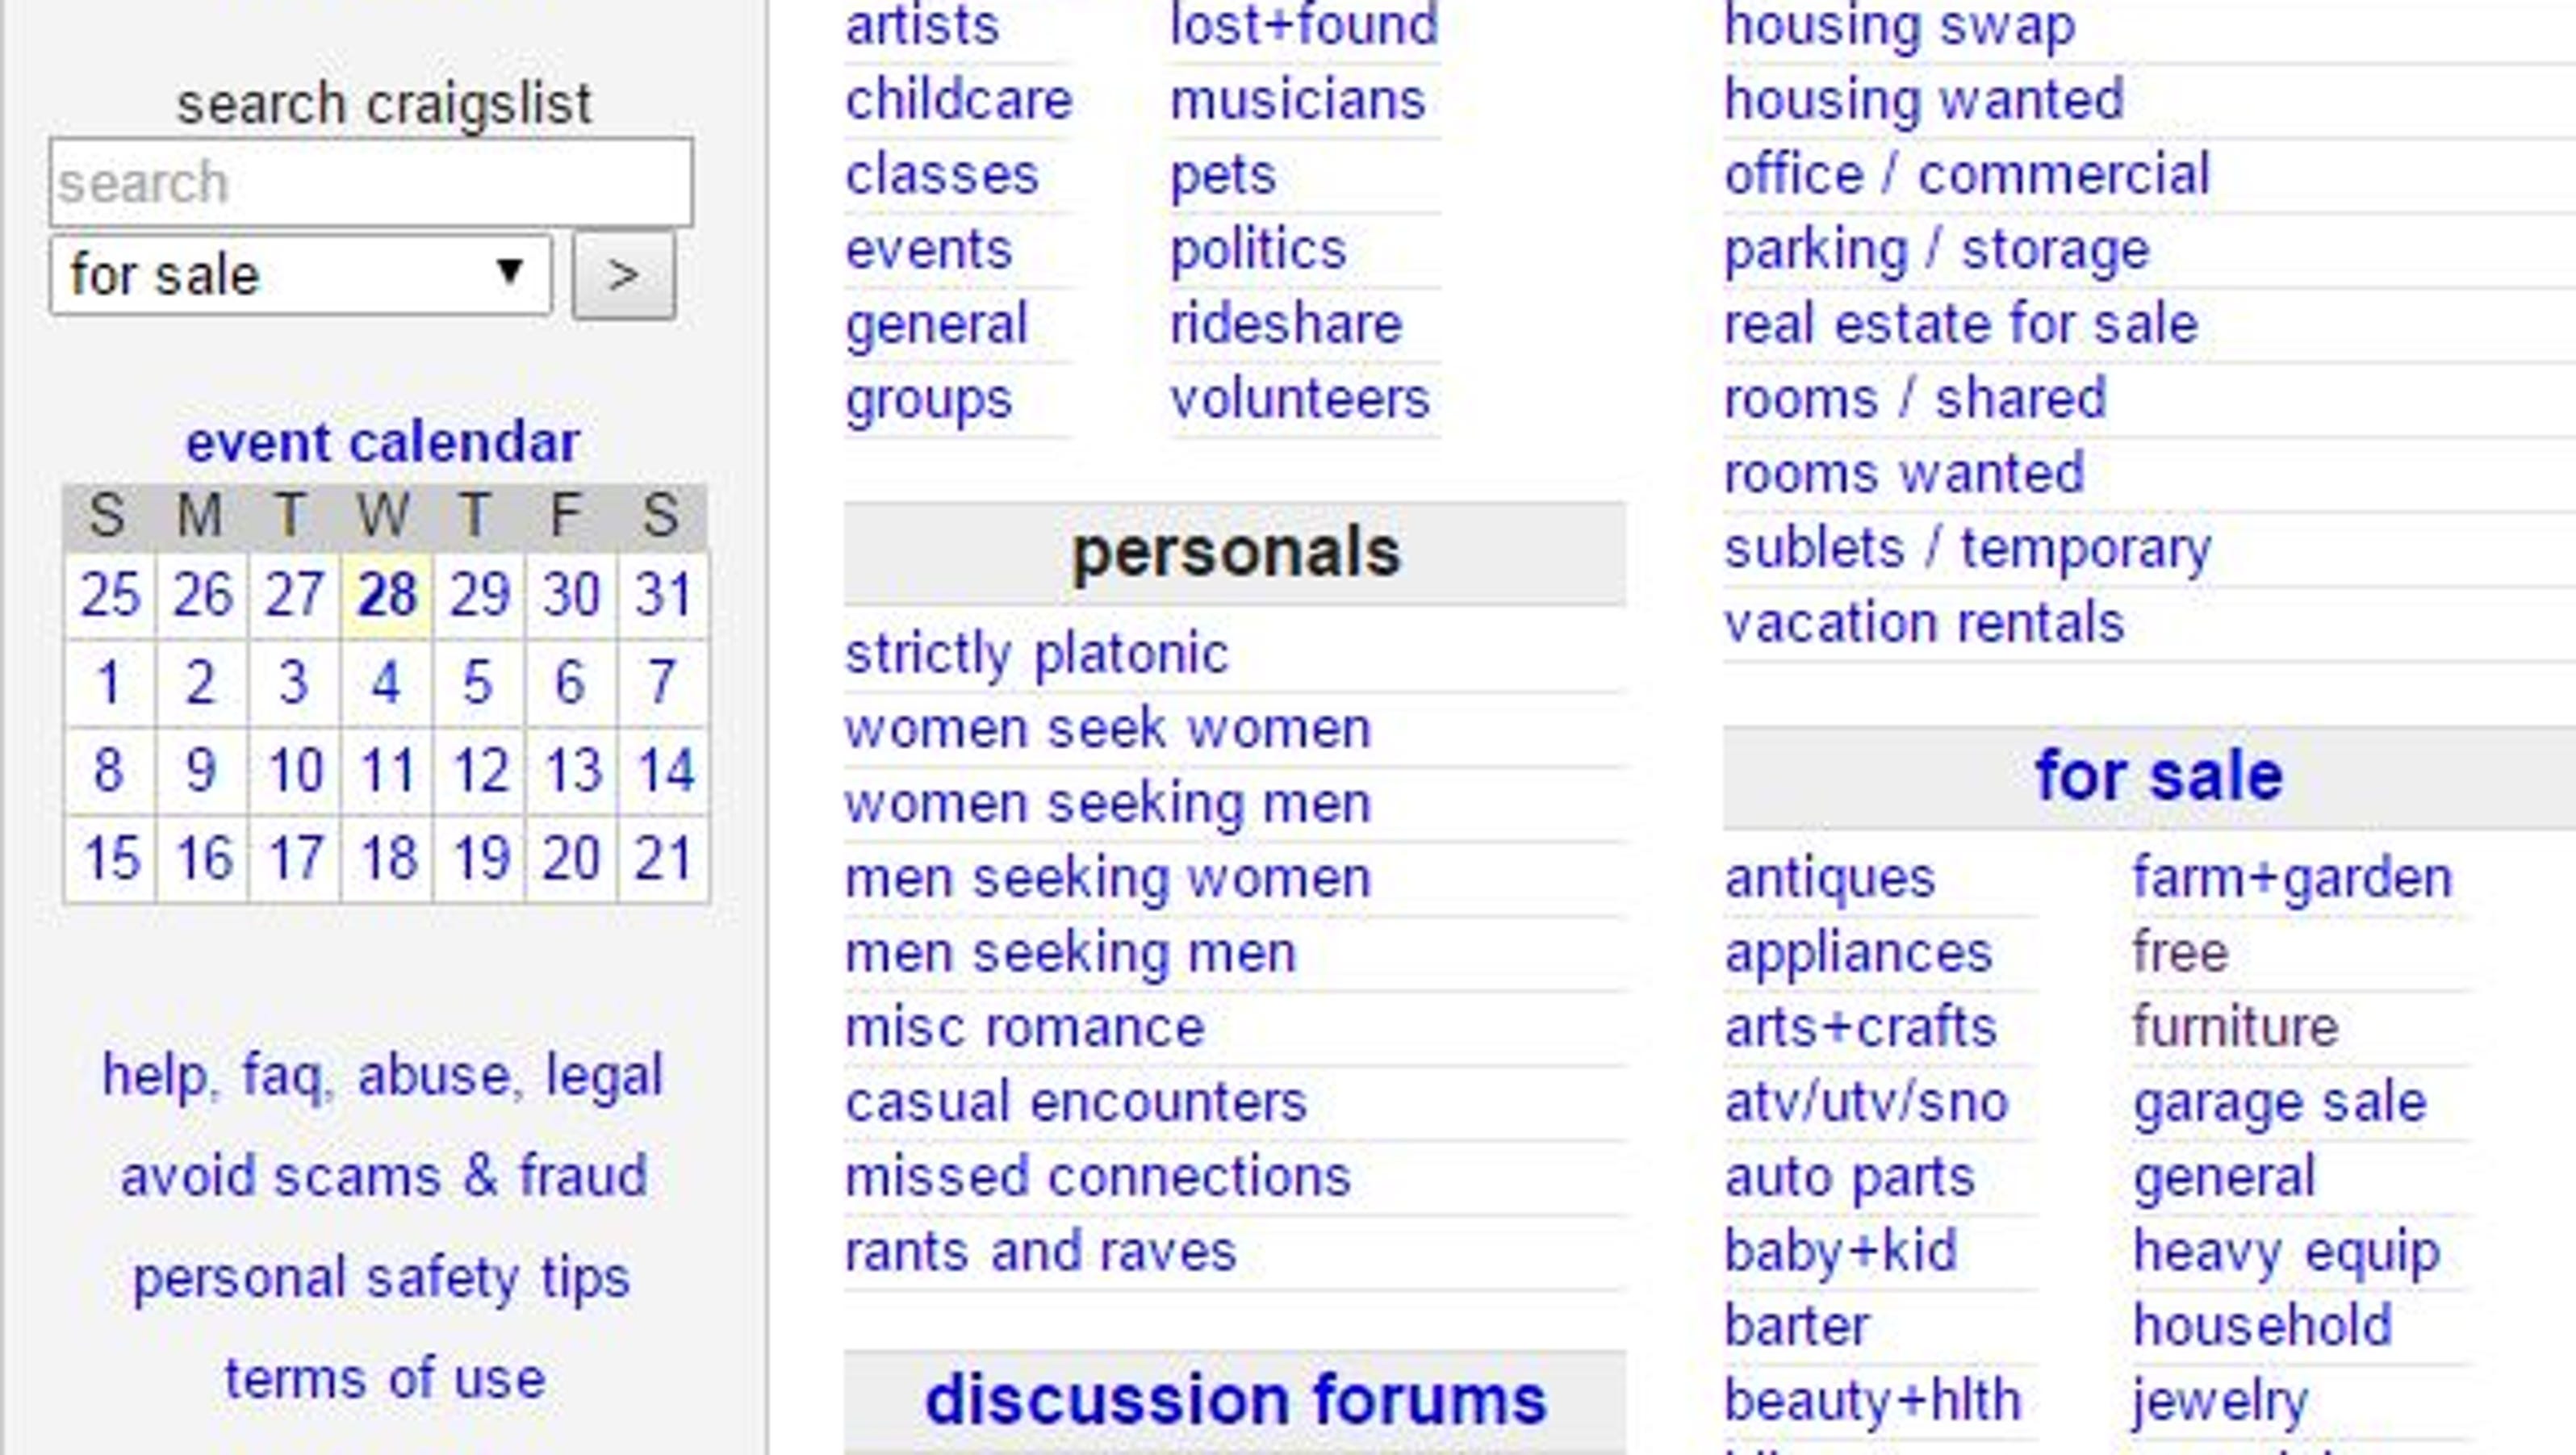Open 'strictly platonic' personals
Viewport: 2576px width, 1455px height.
1037,655
